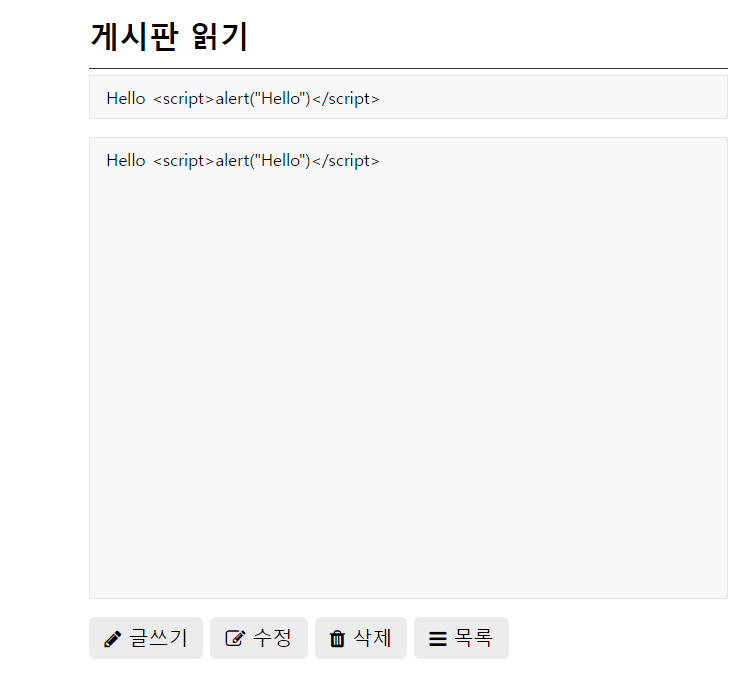746x685 pixels.
Task: Click the edit icon on 수정
Action: coord(235,638)
